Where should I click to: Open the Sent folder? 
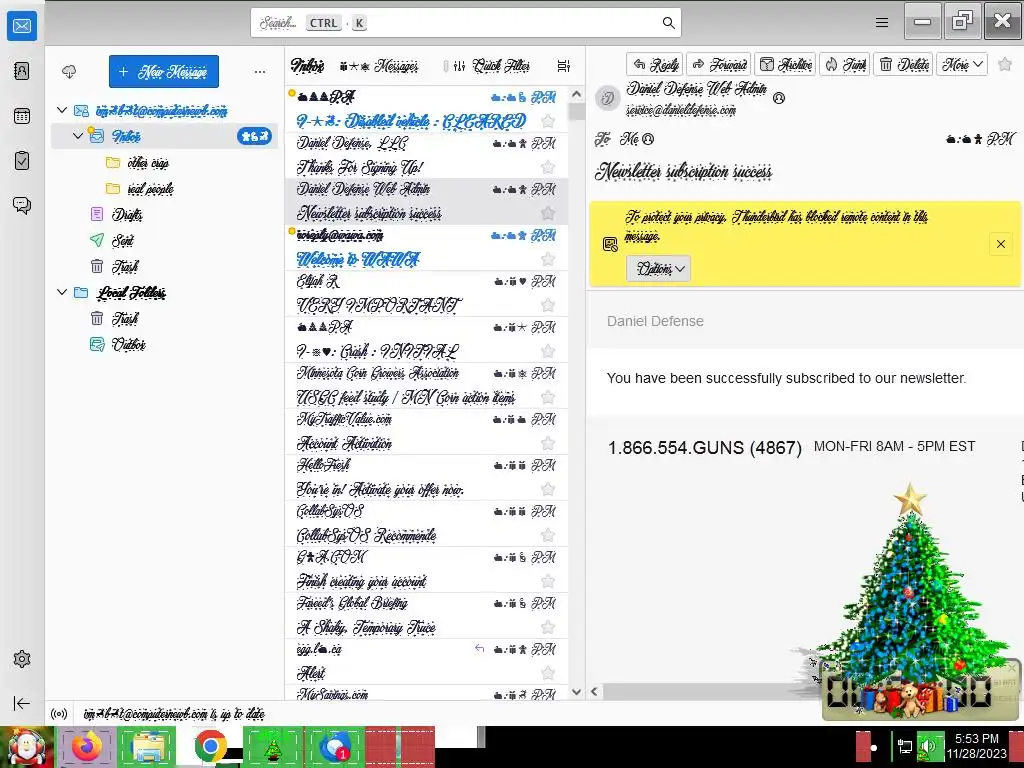[123, 240]
